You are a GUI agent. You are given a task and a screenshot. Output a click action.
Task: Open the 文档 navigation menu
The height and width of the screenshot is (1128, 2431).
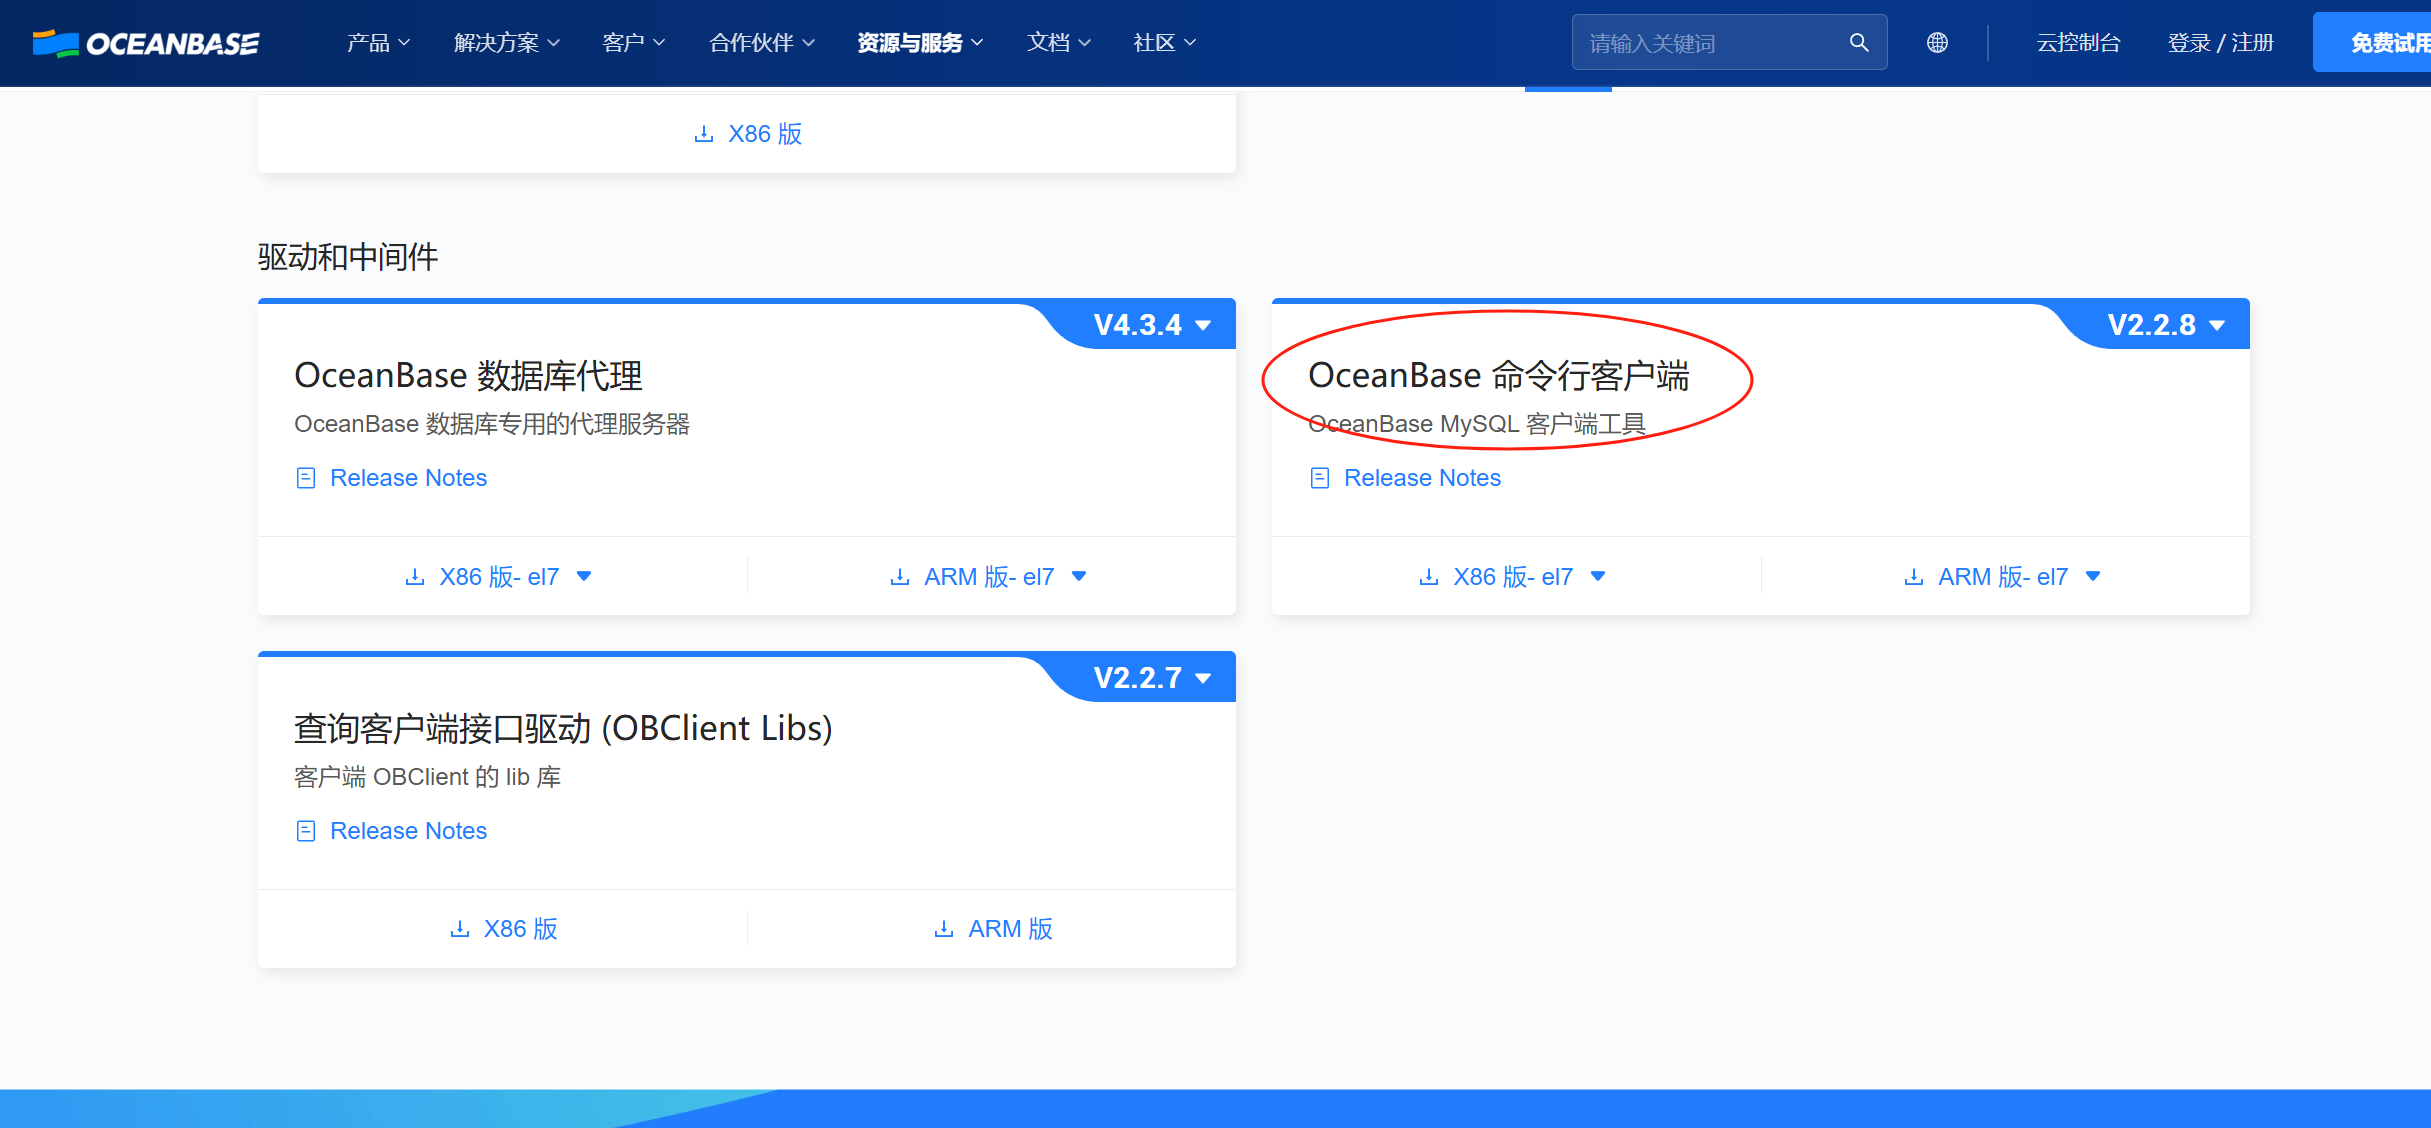1059,43
